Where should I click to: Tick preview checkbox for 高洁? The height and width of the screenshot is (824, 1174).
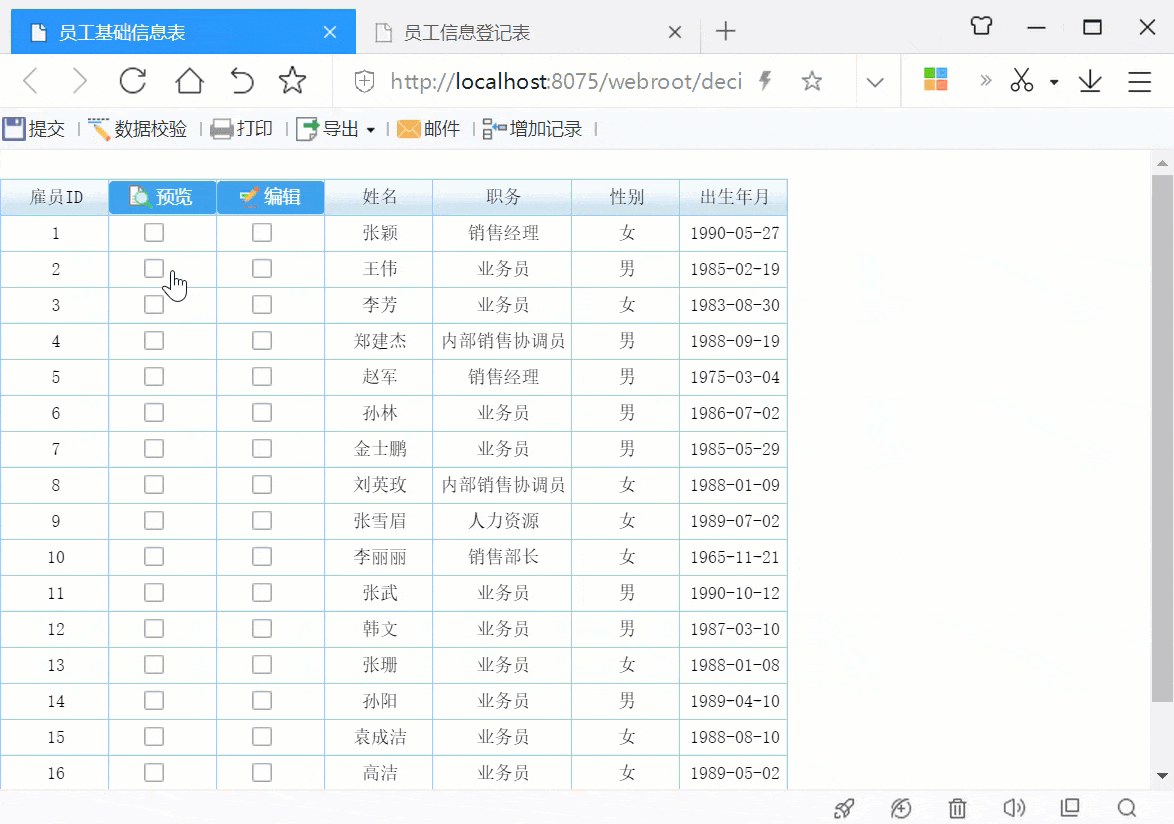tap(154, 772)
